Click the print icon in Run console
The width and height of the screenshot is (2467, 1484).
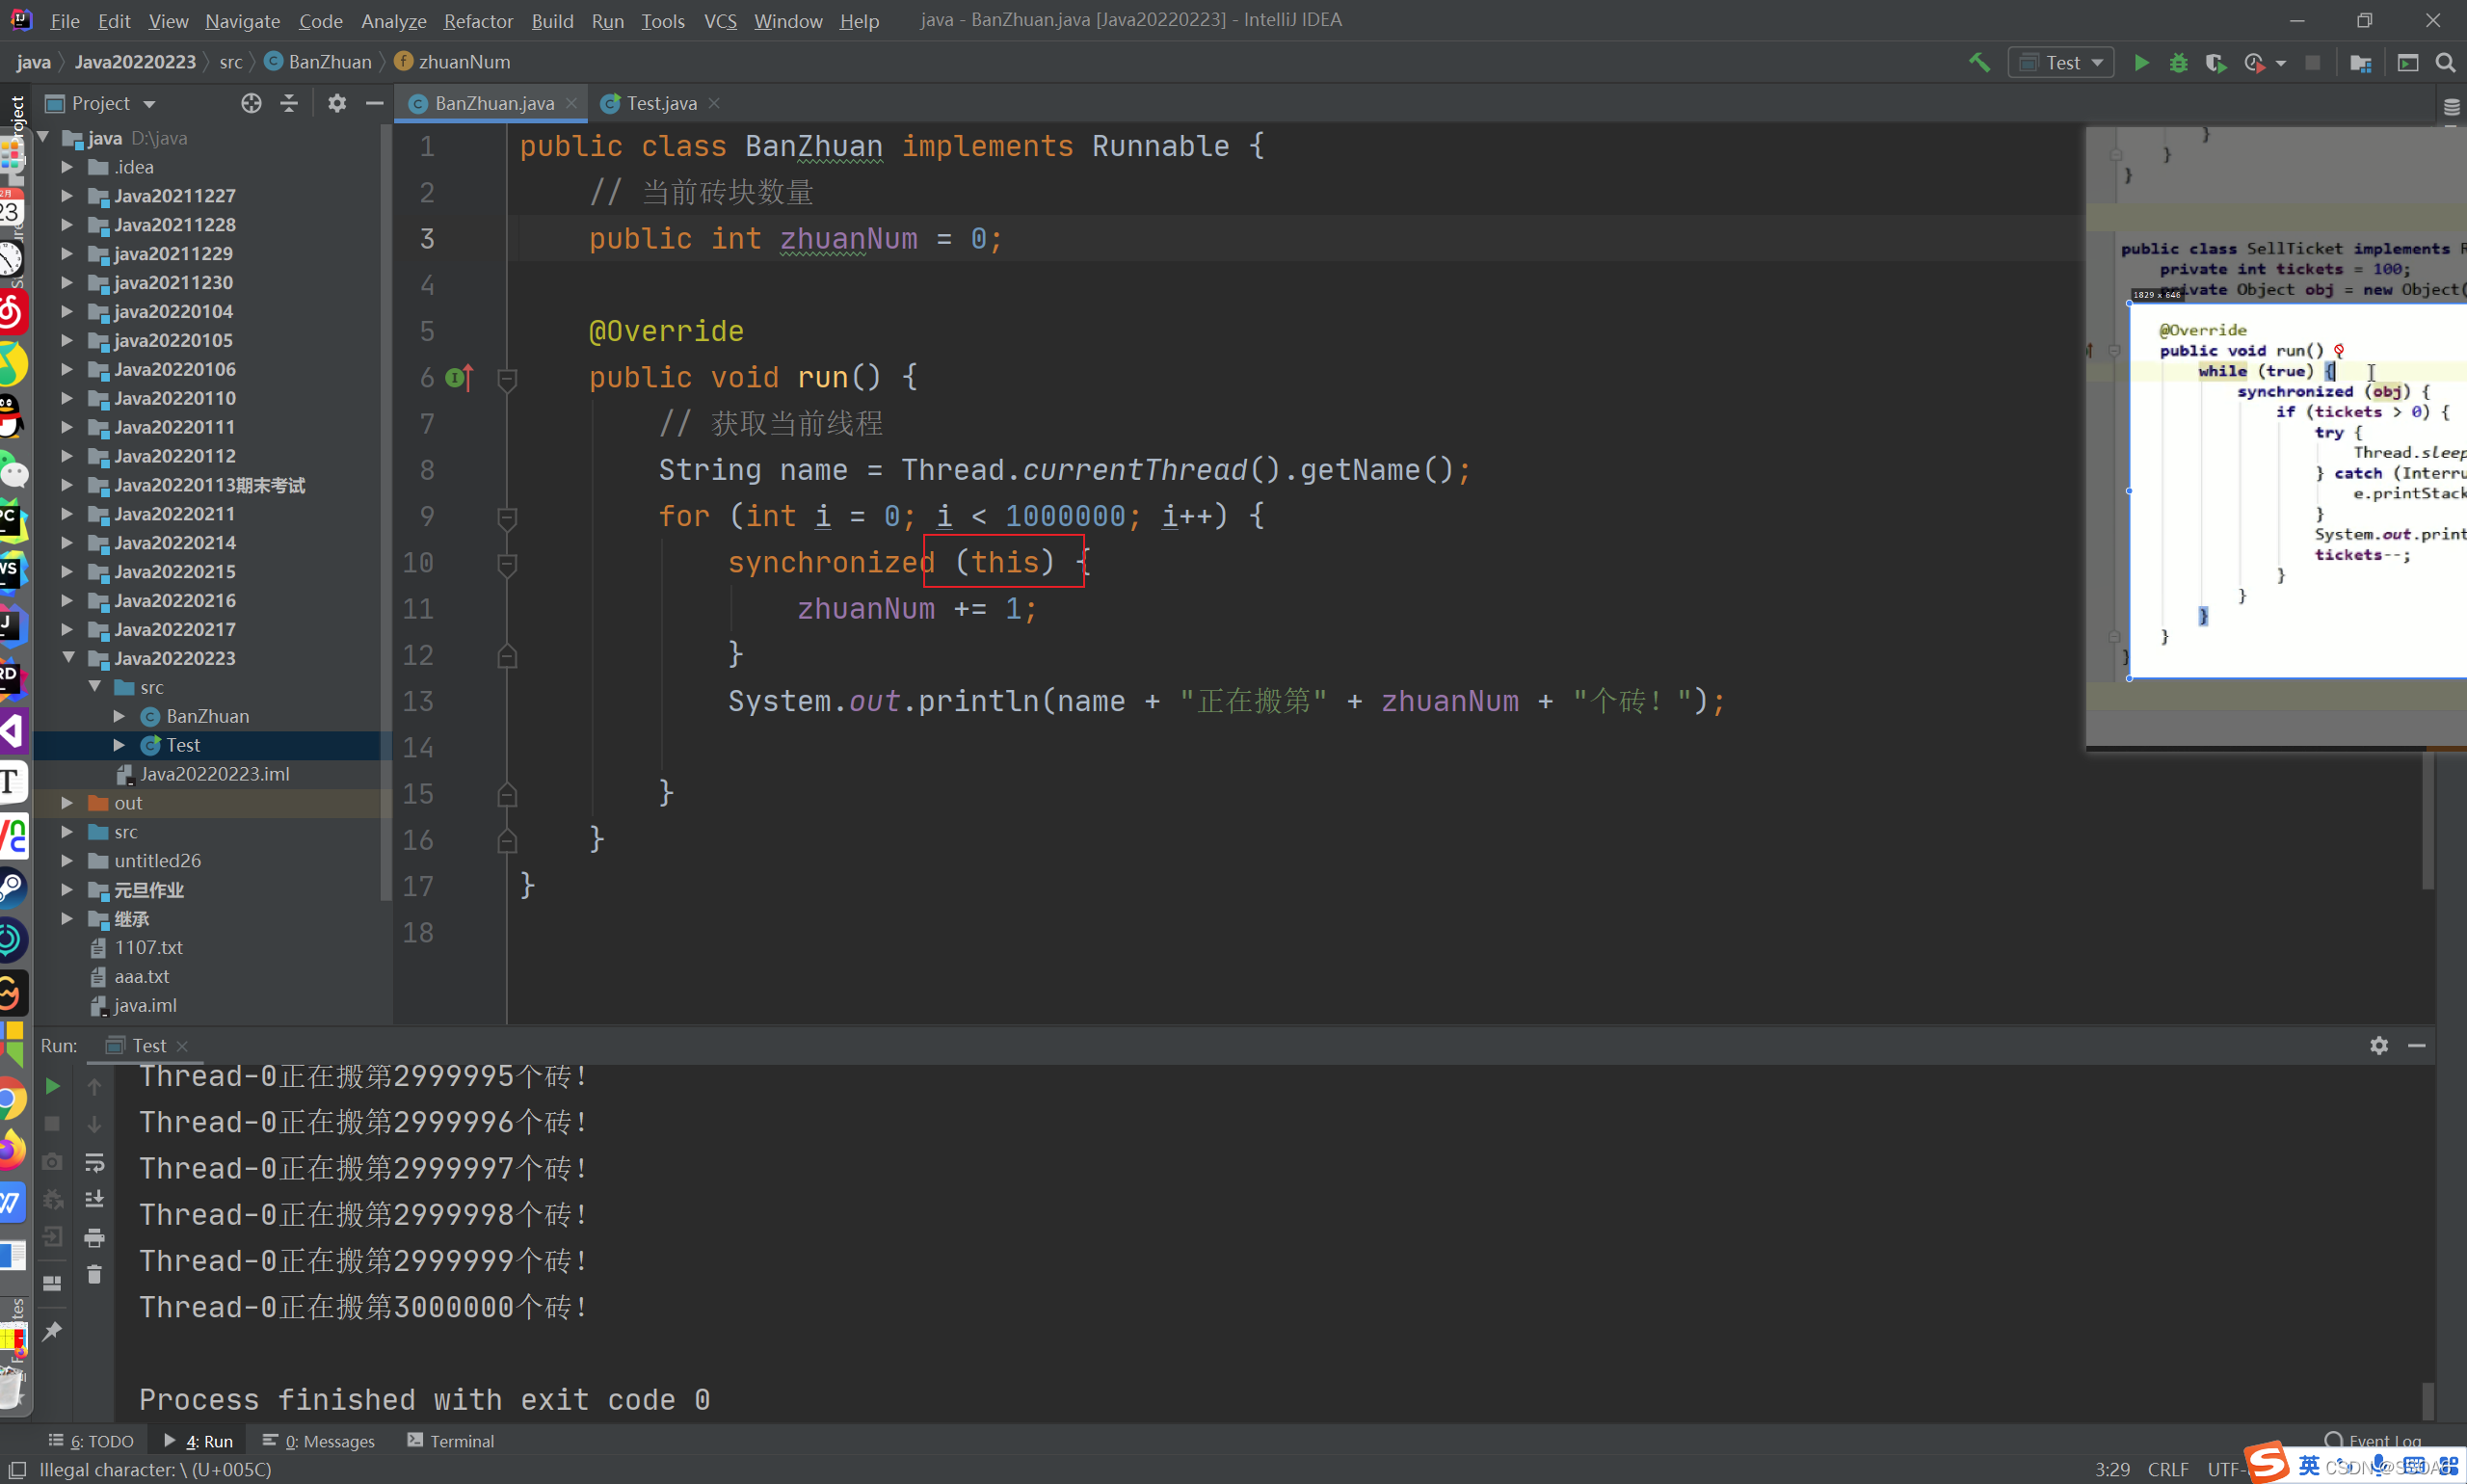coord(95,1238)
